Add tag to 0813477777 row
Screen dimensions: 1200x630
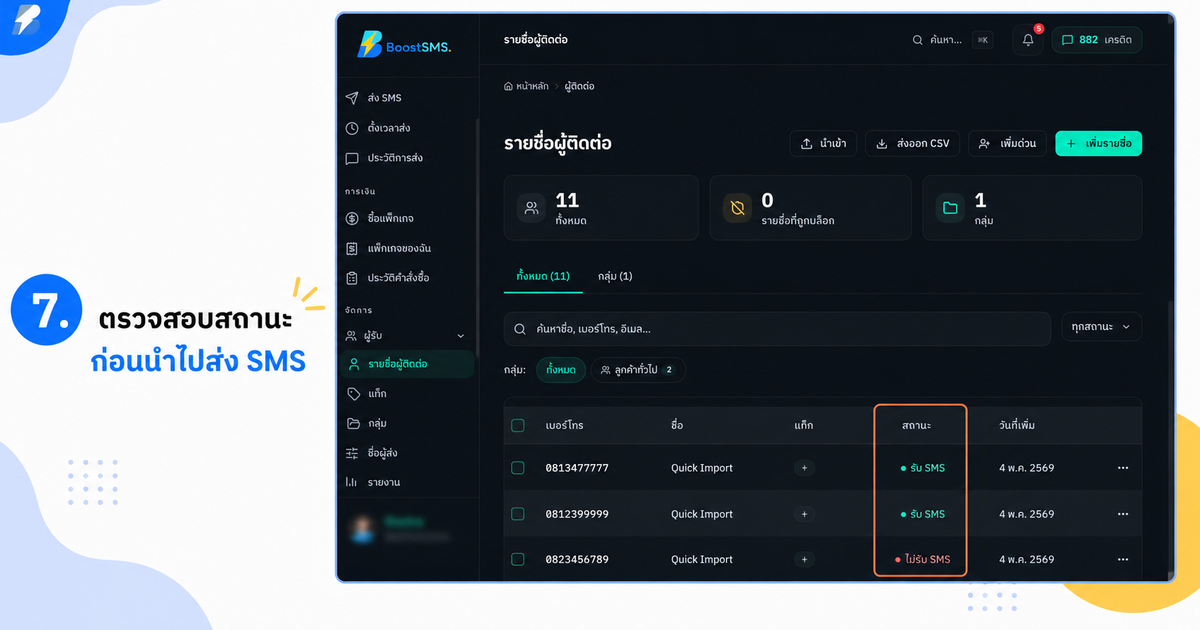pyautogui.click(x=805, y=468)
